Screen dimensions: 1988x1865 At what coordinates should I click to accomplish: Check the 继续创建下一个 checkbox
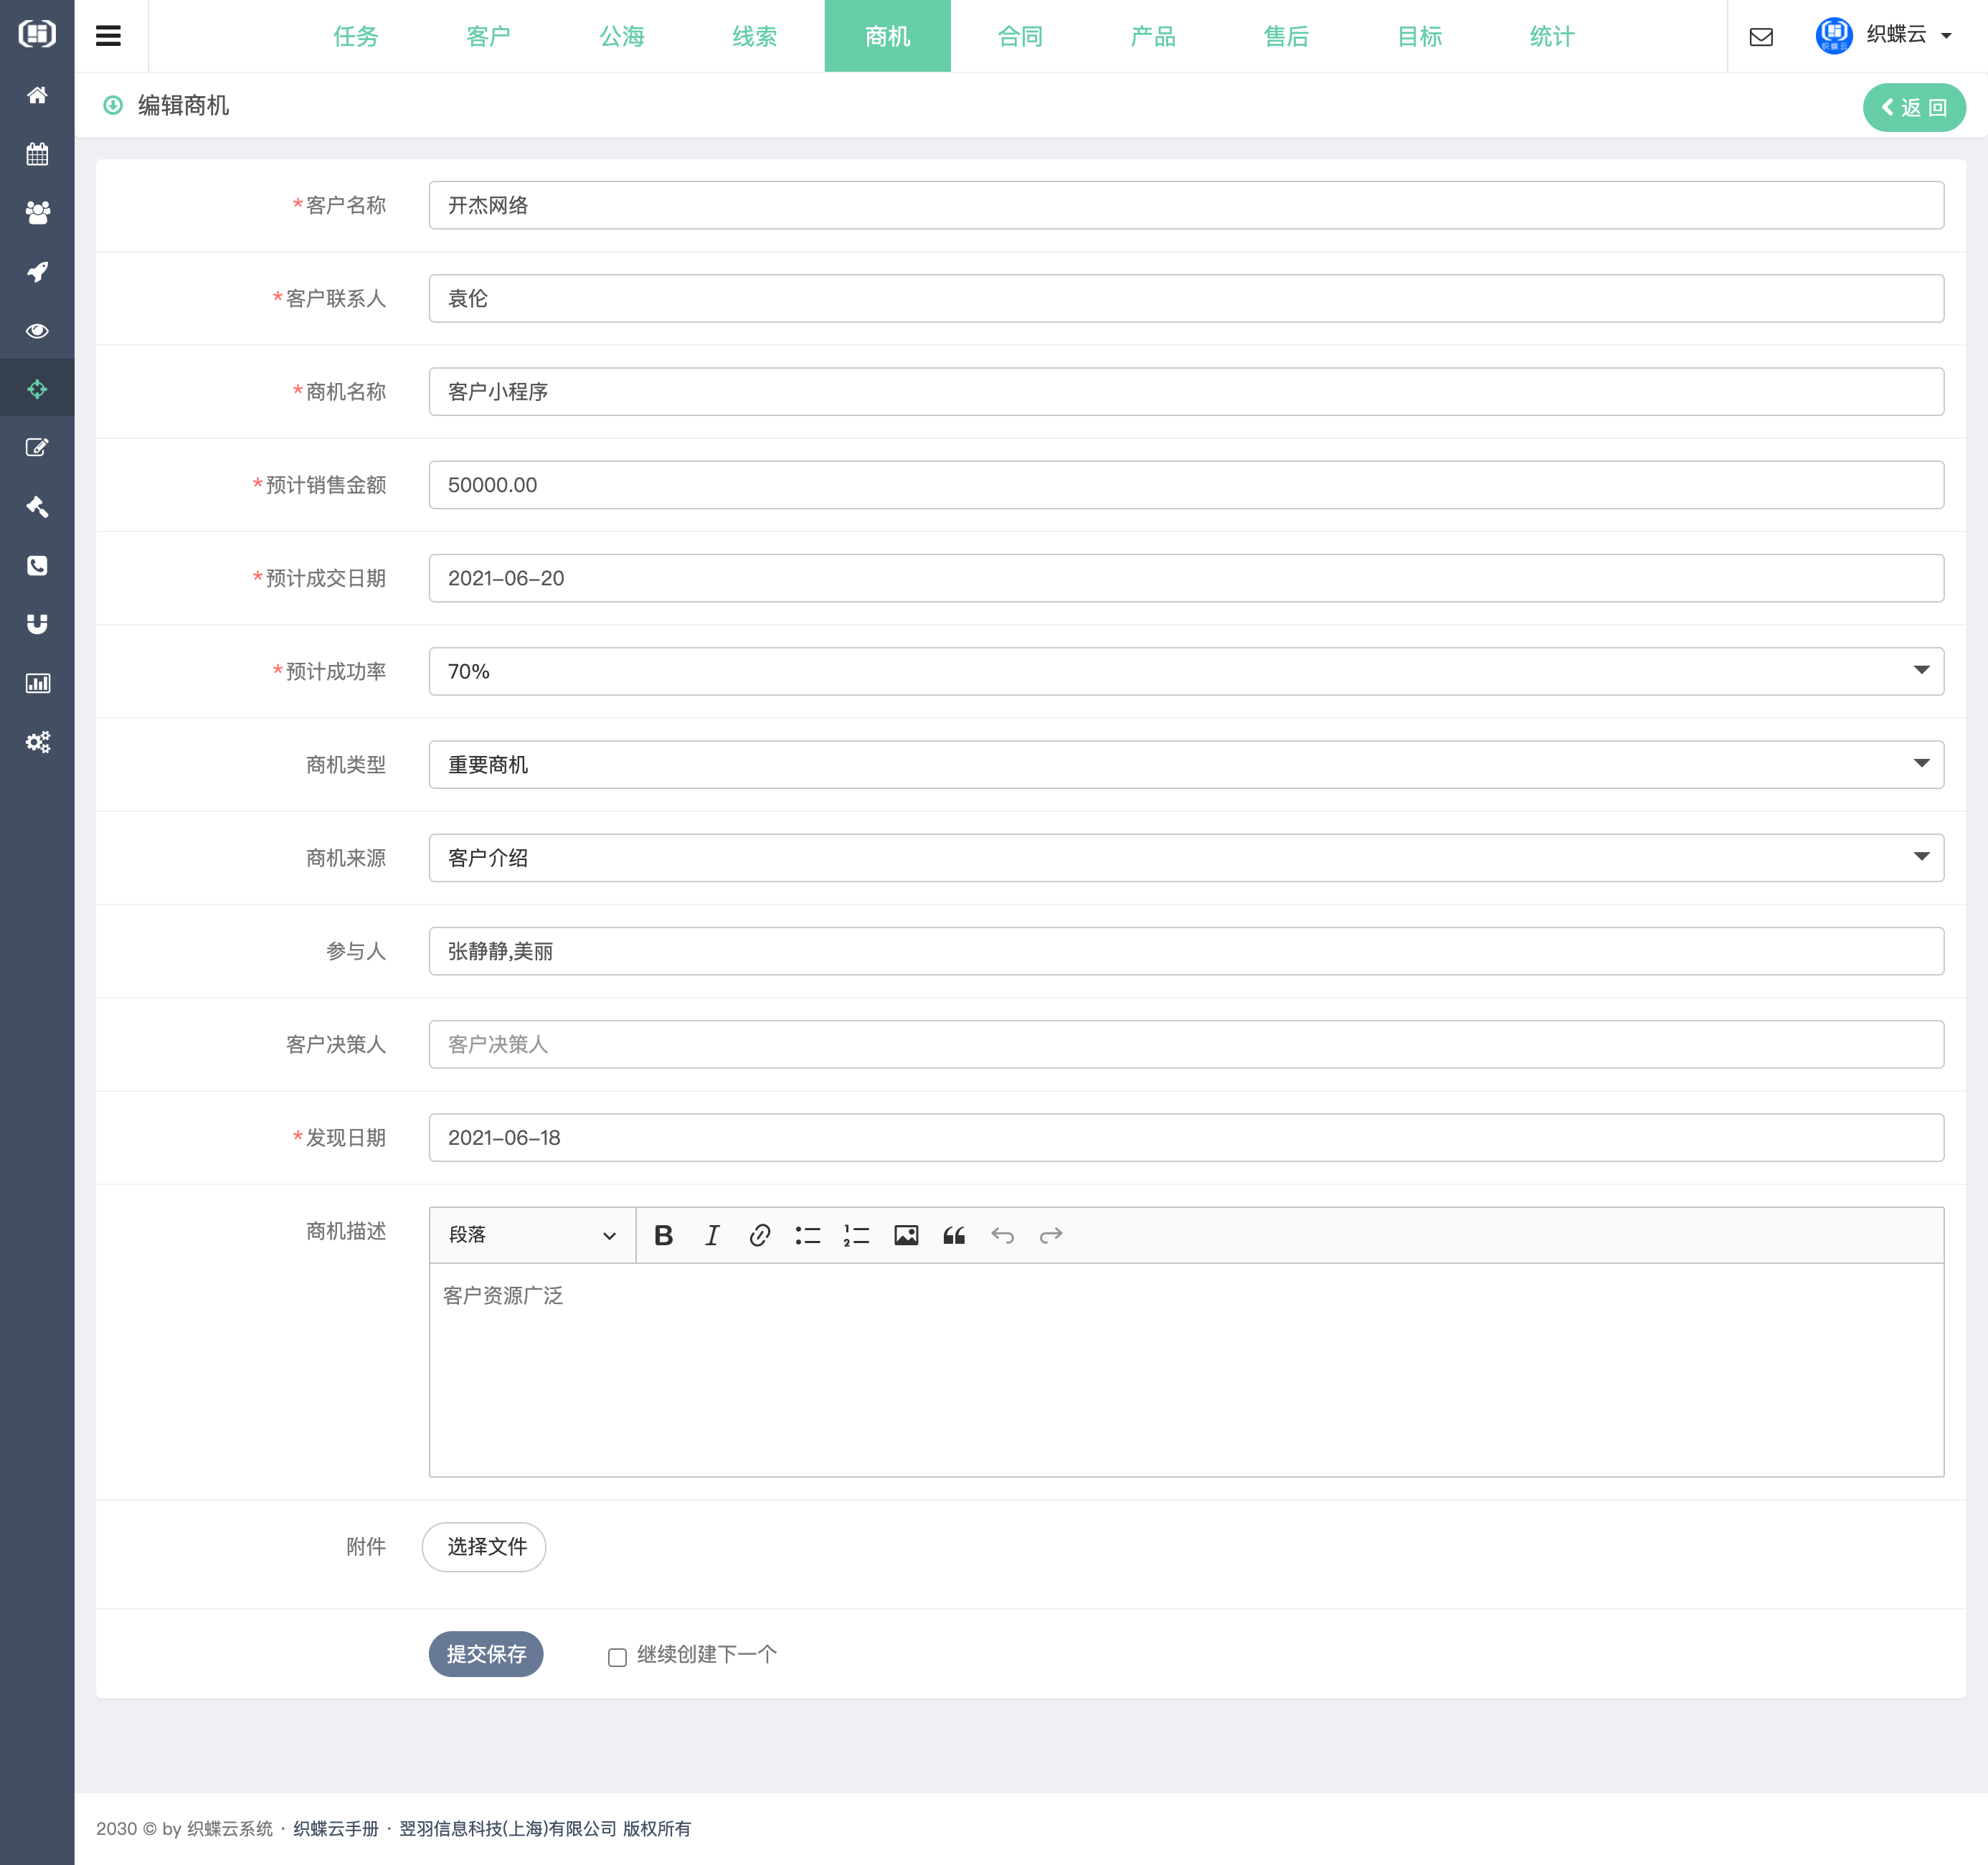(x=617, y=1657)
